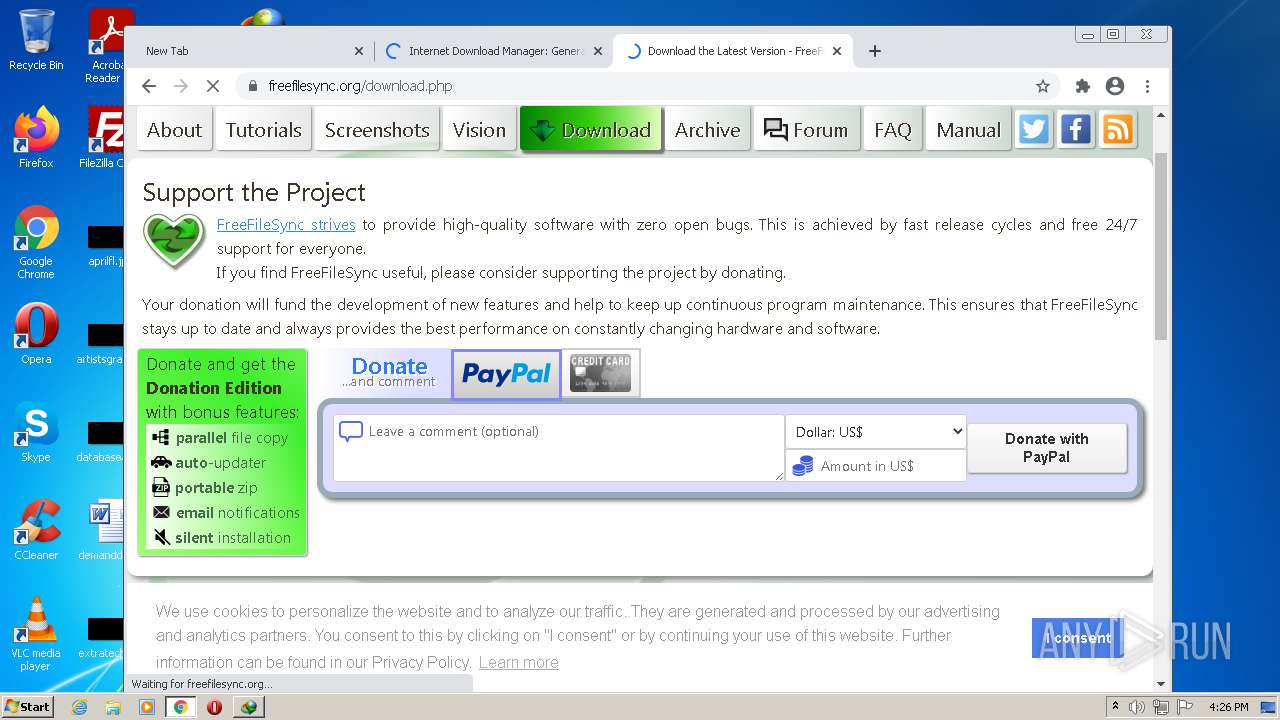Image resolution: width=1280 pixels, height=720 pixels.
Task: Accept cookies with I consent button
Action: (x=1078, y=638)
